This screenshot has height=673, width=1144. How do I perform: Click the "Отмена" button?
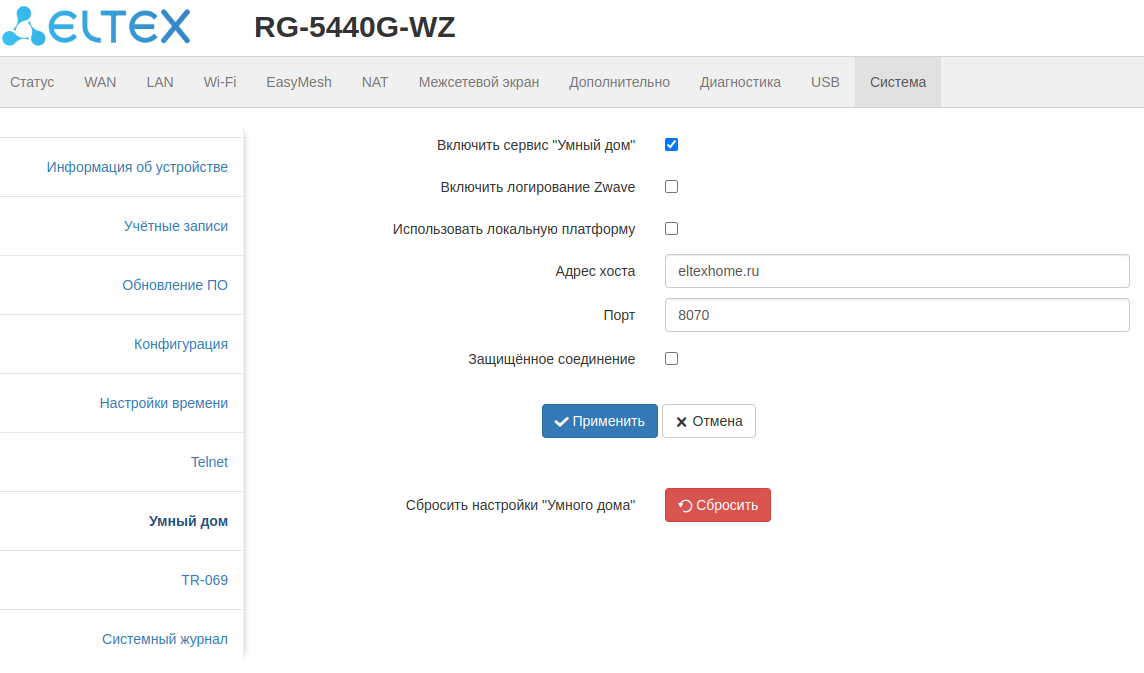point(709,421)
